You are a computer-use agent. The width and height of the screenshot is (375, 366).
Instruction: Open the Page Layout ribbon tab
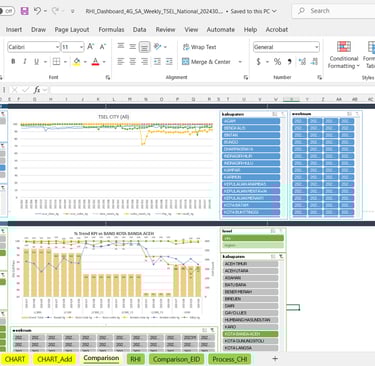(x=72, y=29)
